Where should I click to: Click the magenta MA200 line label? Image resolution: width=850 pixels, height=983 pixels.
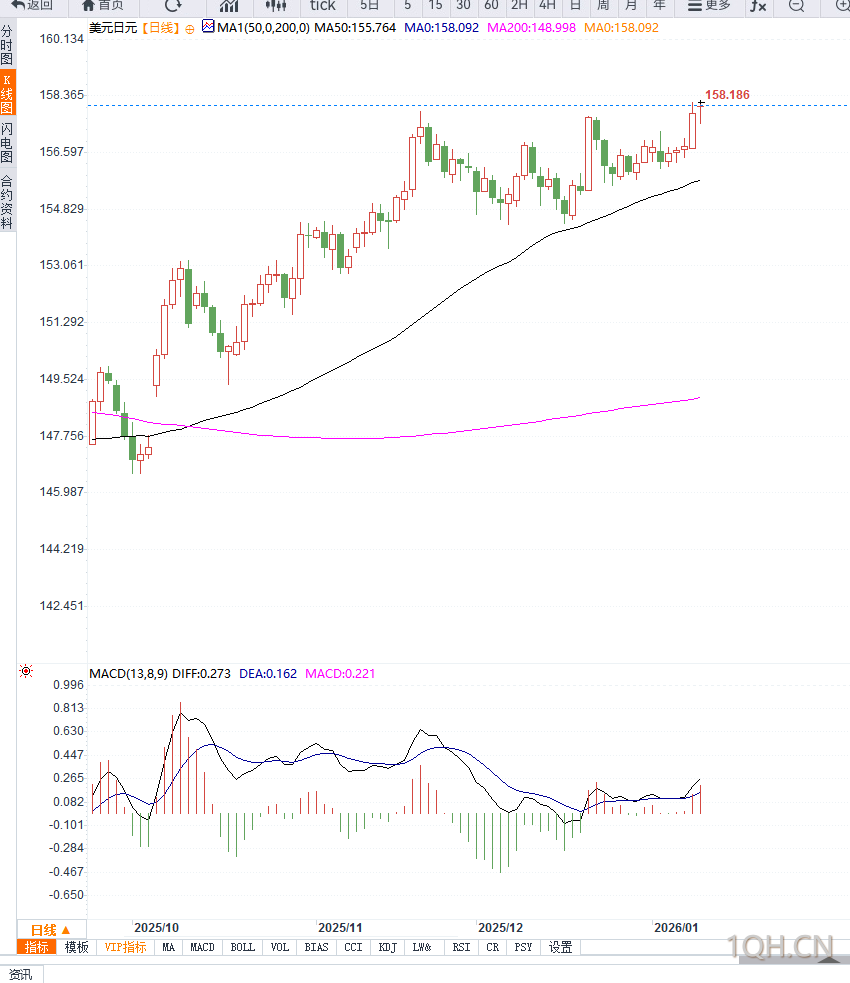pyautogui.click(x=531, y=28)
